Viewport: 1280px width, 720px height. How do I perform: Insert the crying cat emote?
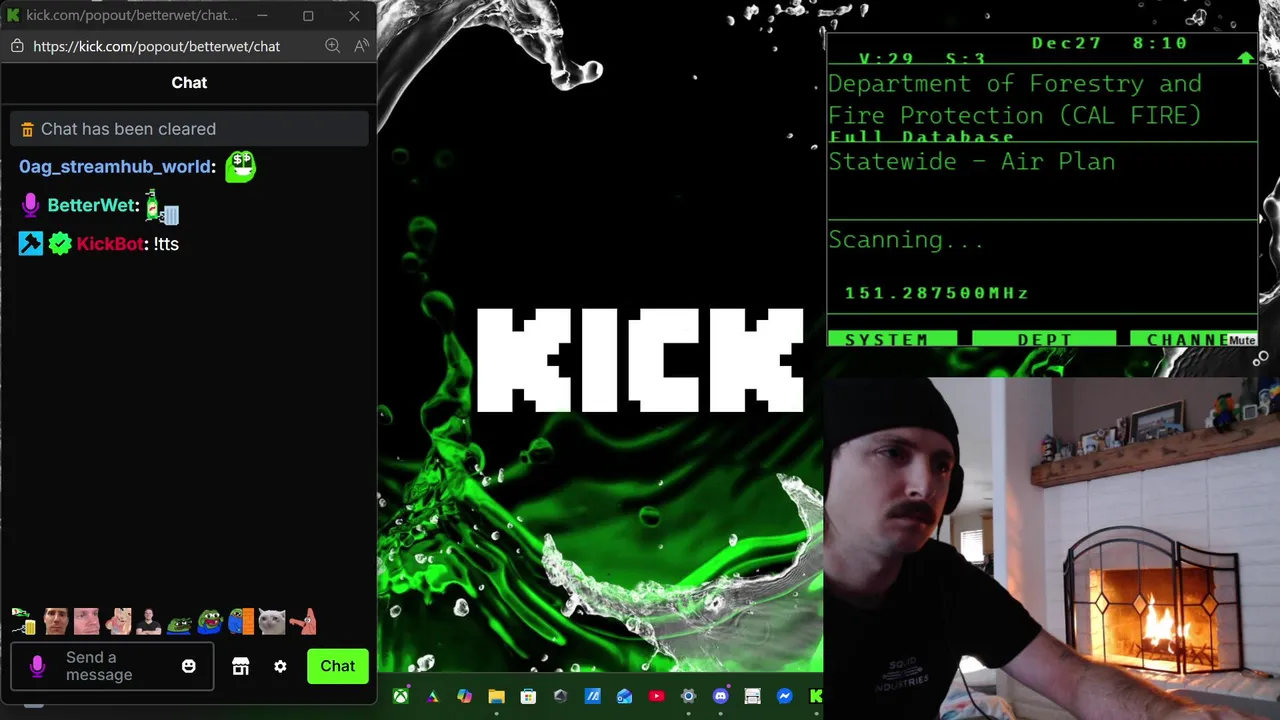(272, 622)
